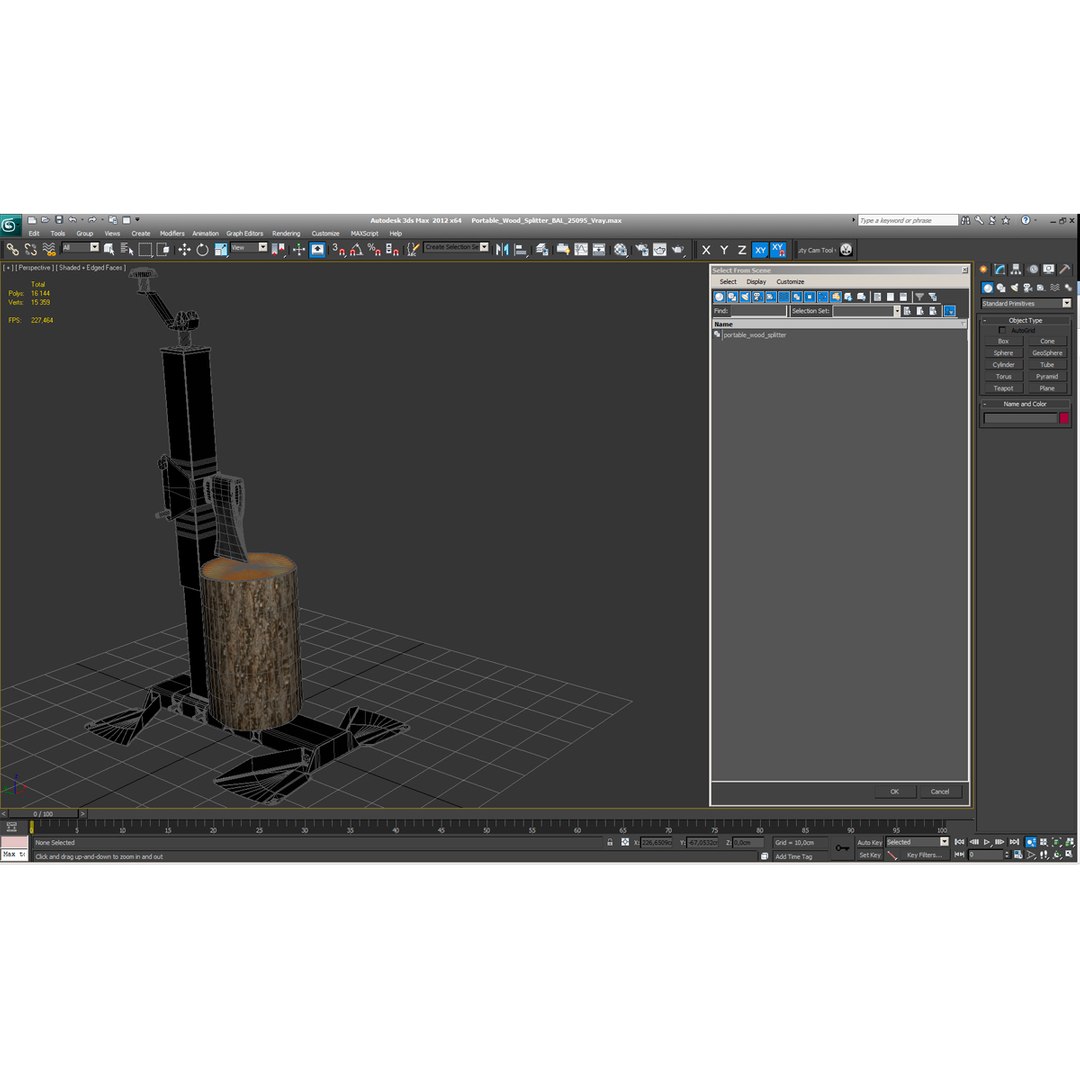Click OK in Select From Scene dialog
1080x1080 pixels.
[894, 791]
